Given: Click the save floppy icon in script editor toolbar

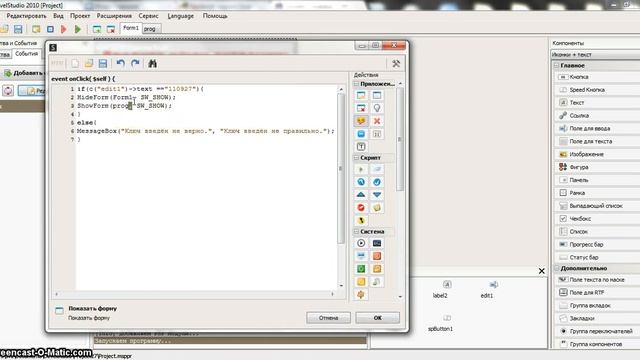Looking at the screenshot, I should tap(102, 64).
